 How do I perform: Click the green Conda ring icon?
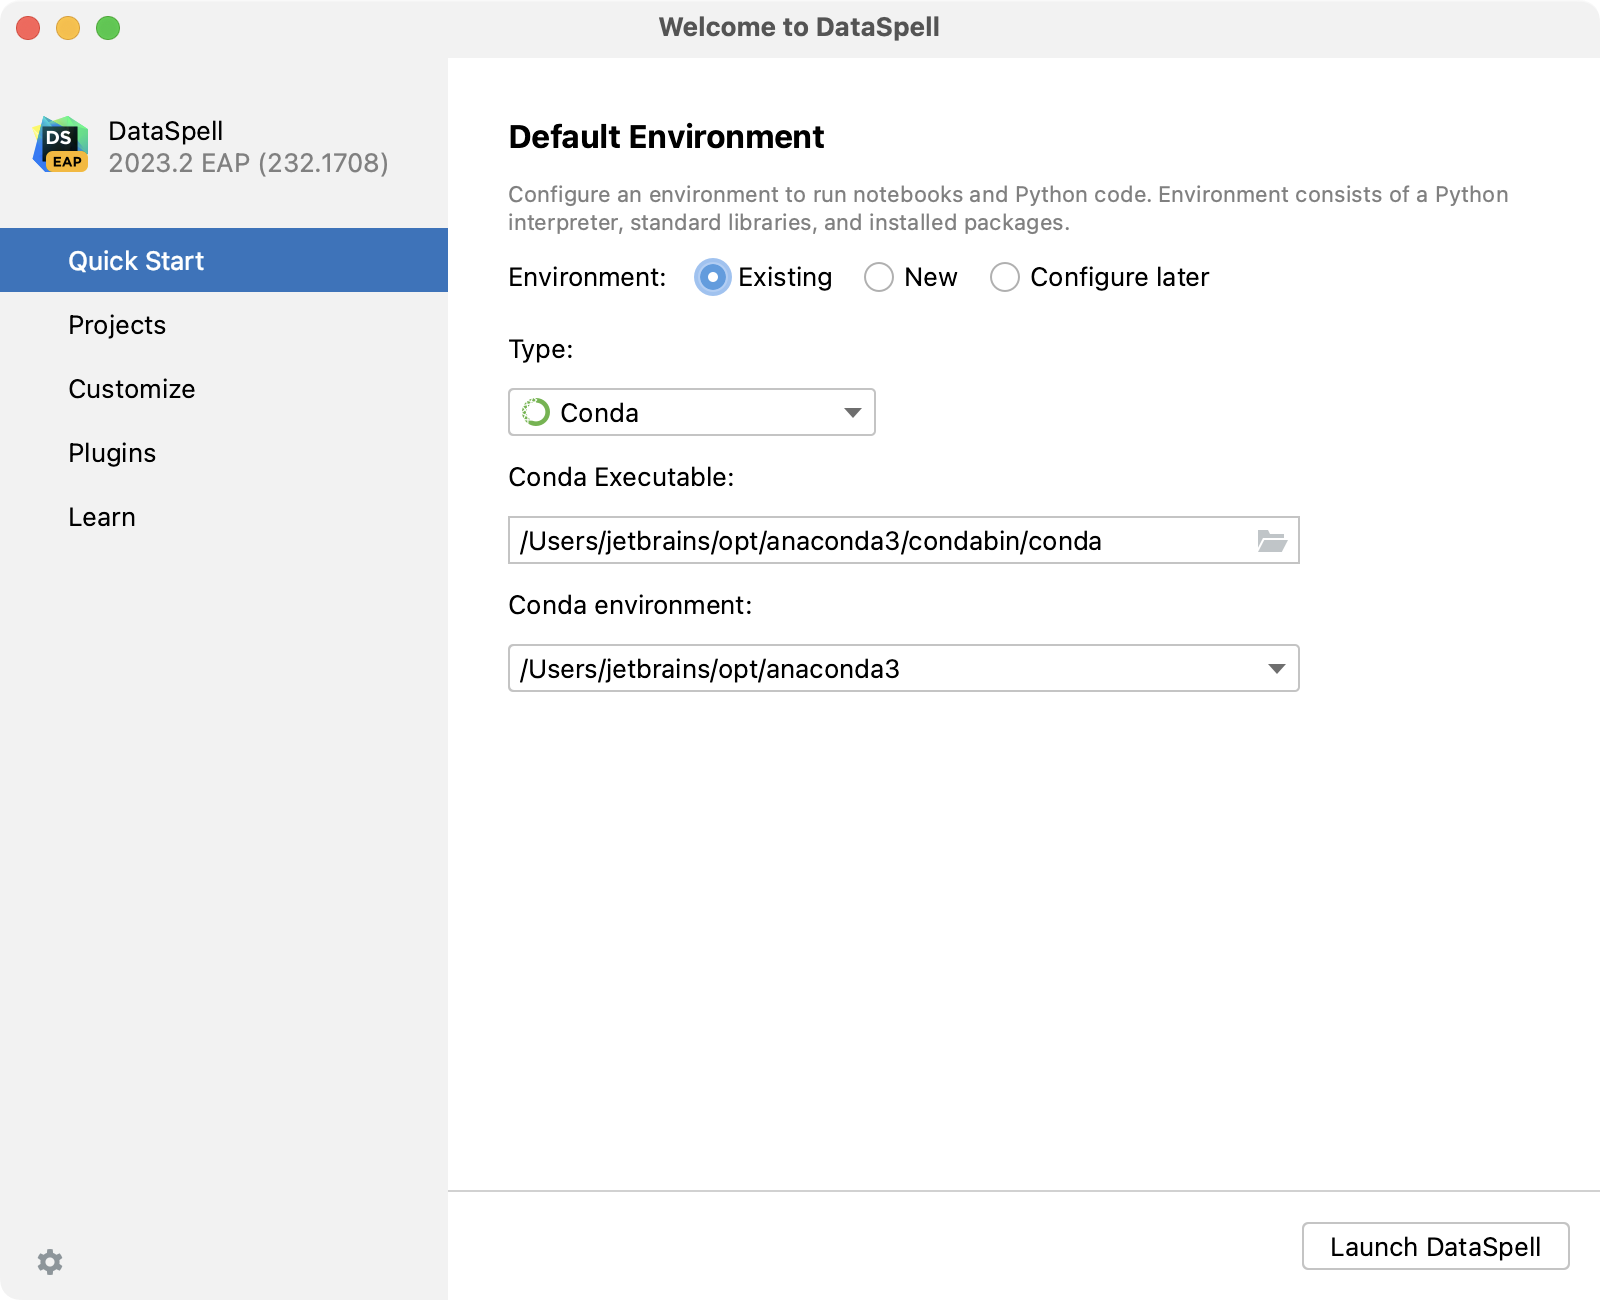click(536, 413)
